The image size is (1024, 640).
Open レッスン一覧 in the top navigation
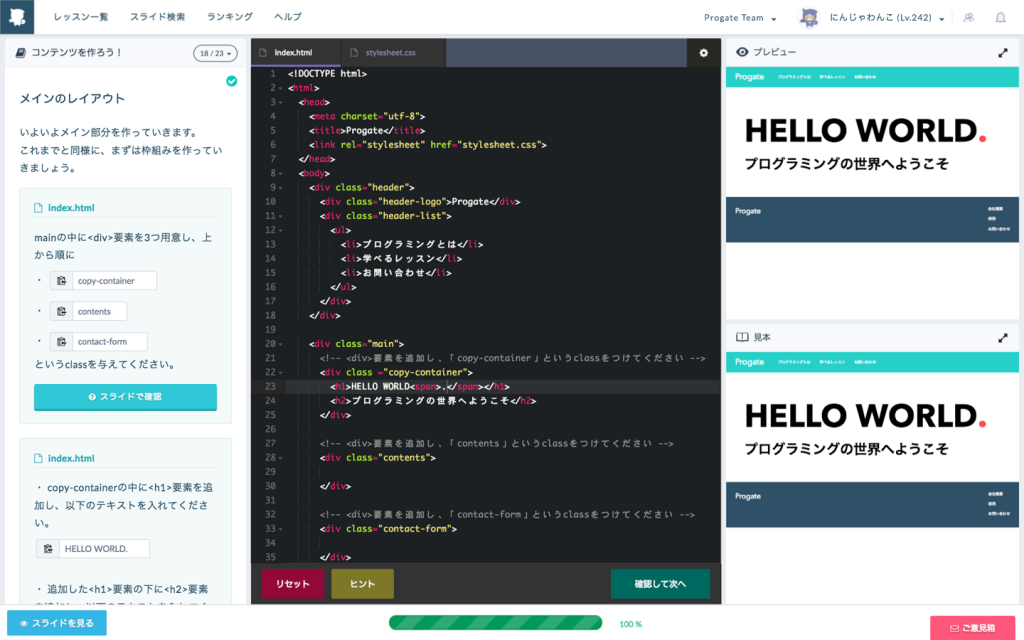81,17
